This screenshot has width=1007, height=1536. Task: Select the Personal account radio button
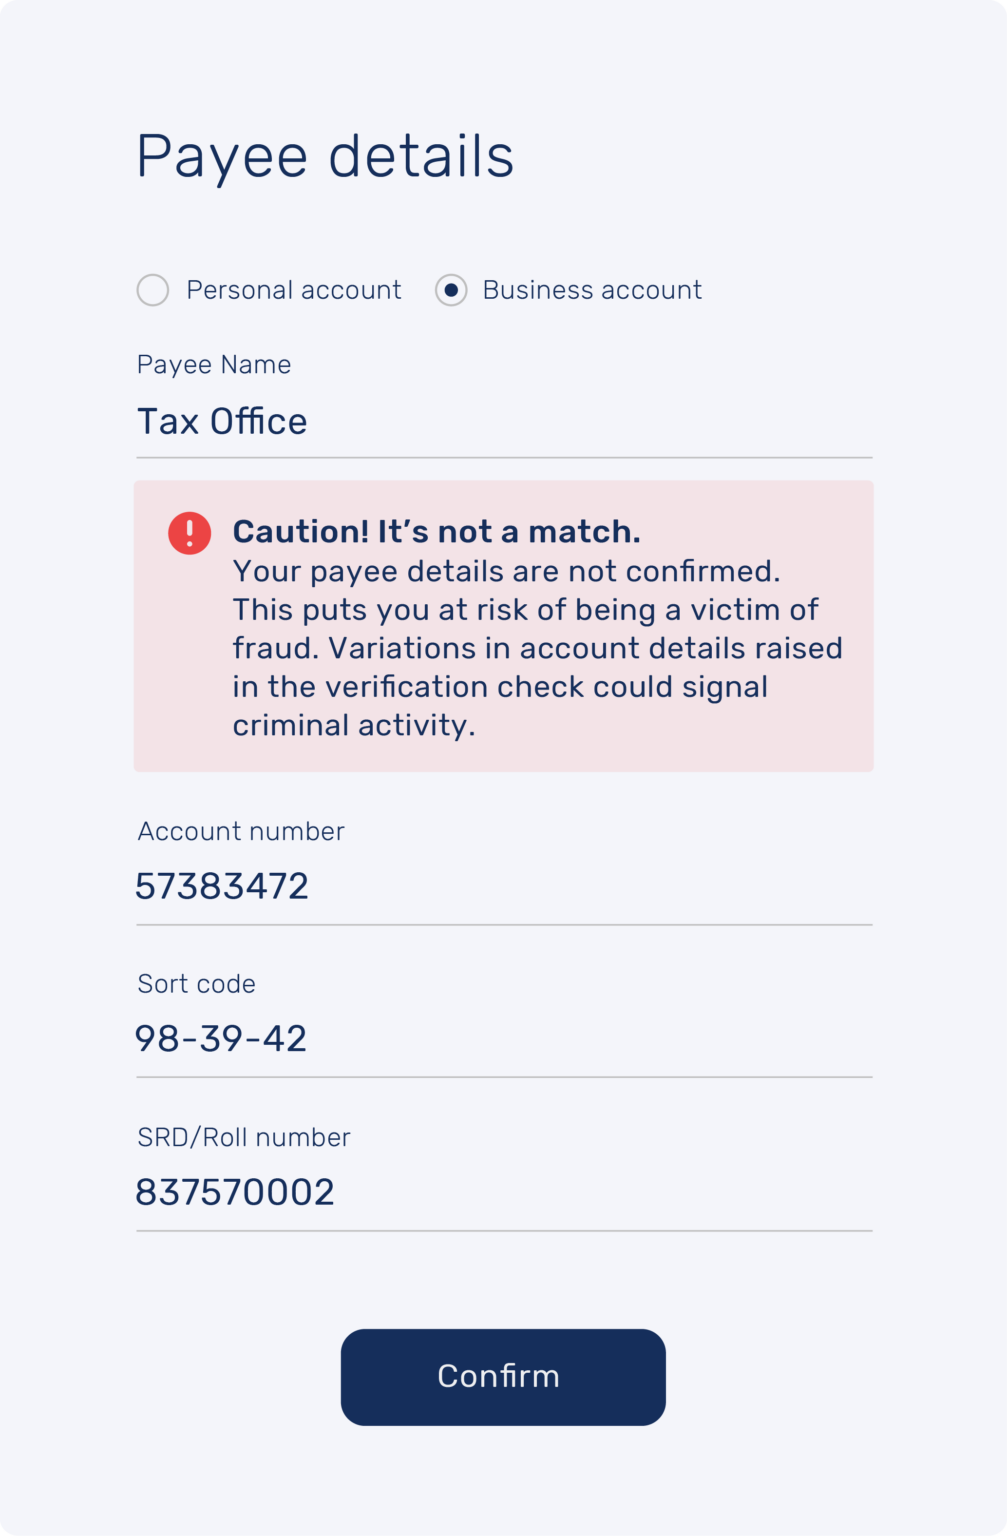(153, 290)
